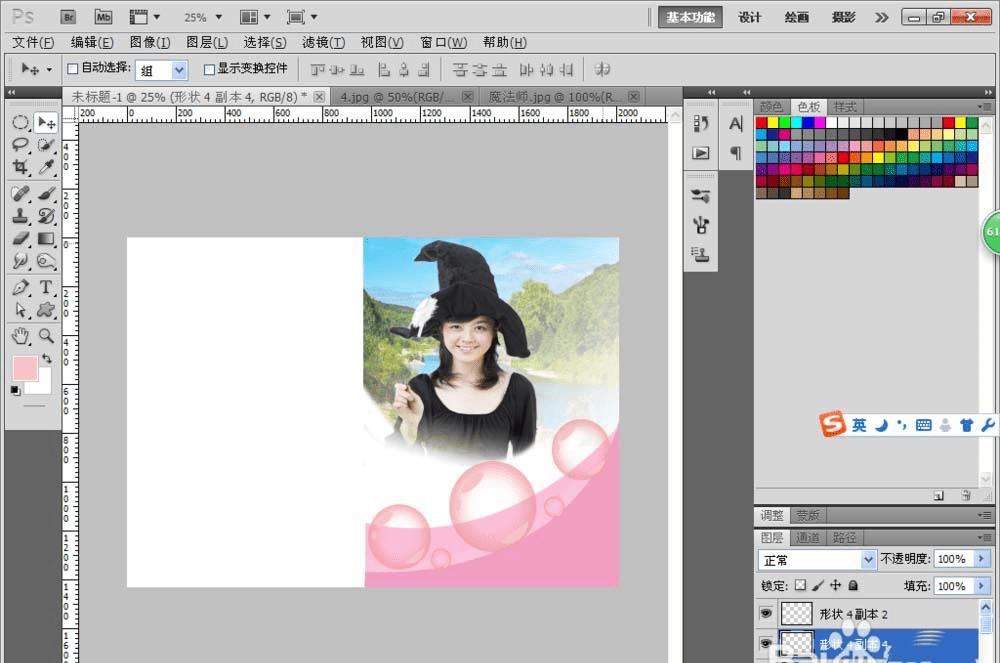
Task: Click the pink foreground color swatch
Action: (25, 368)
